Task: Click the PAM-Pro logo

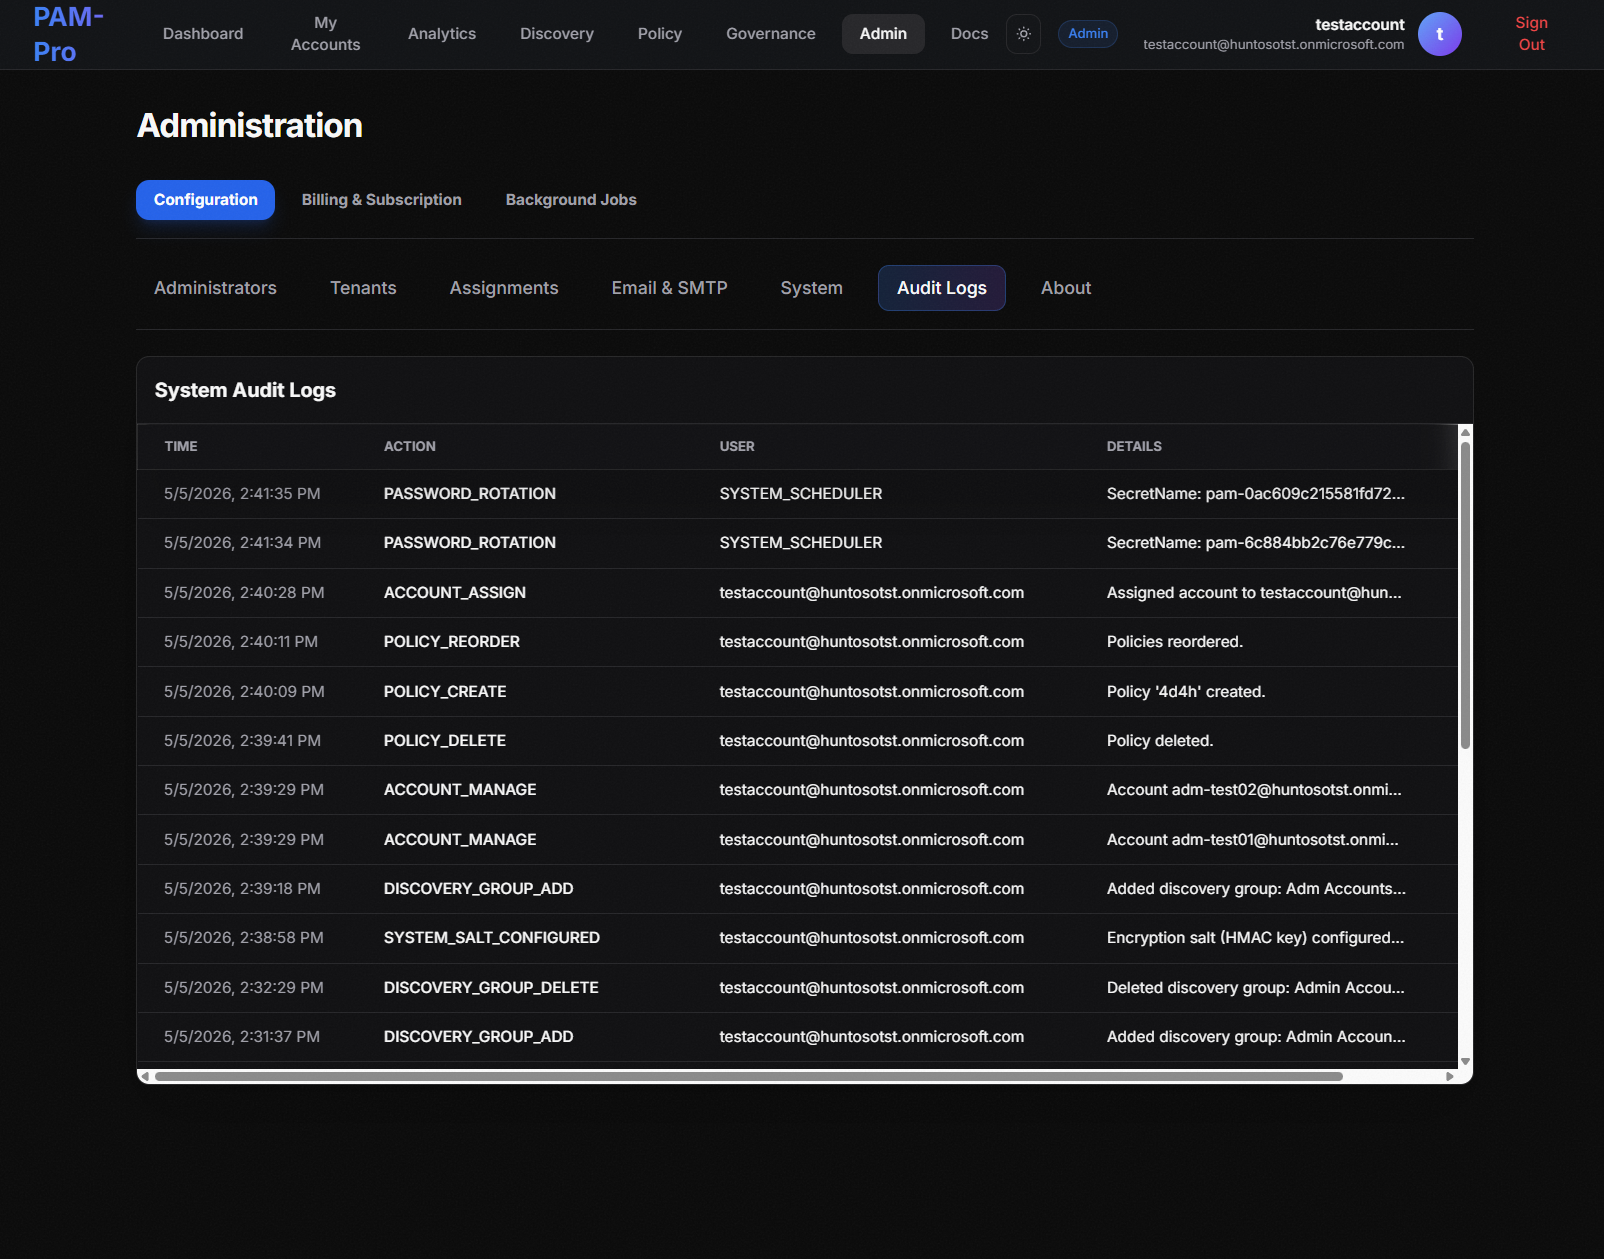Action: tap(68, 34)
